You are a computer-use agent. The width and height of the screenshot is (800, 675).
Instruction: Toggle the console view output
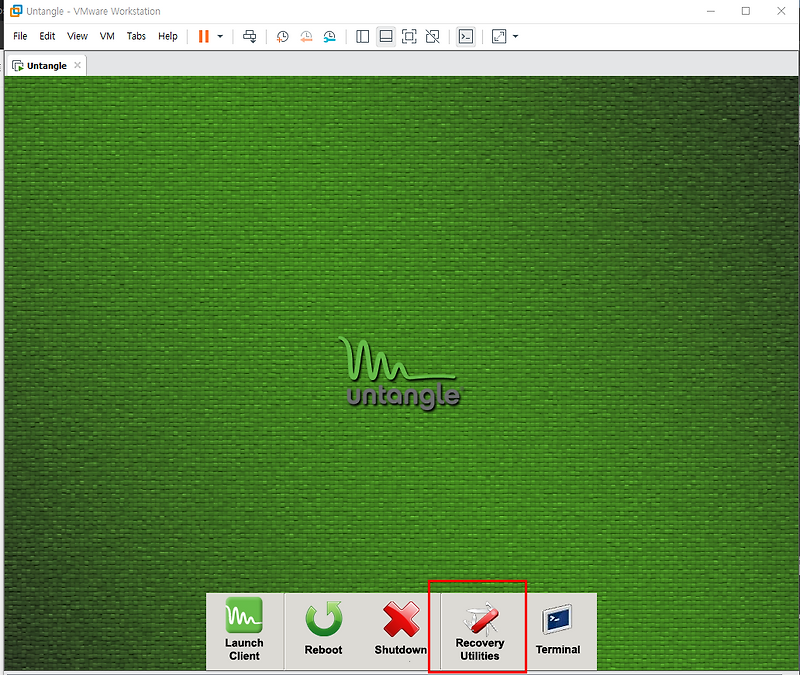point(466,36)
